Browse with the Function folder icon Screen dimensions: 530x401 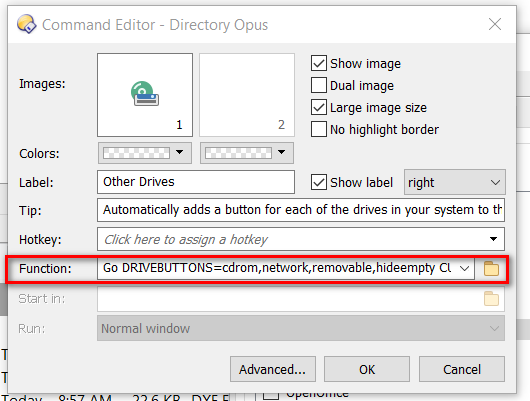pos(491,268)
